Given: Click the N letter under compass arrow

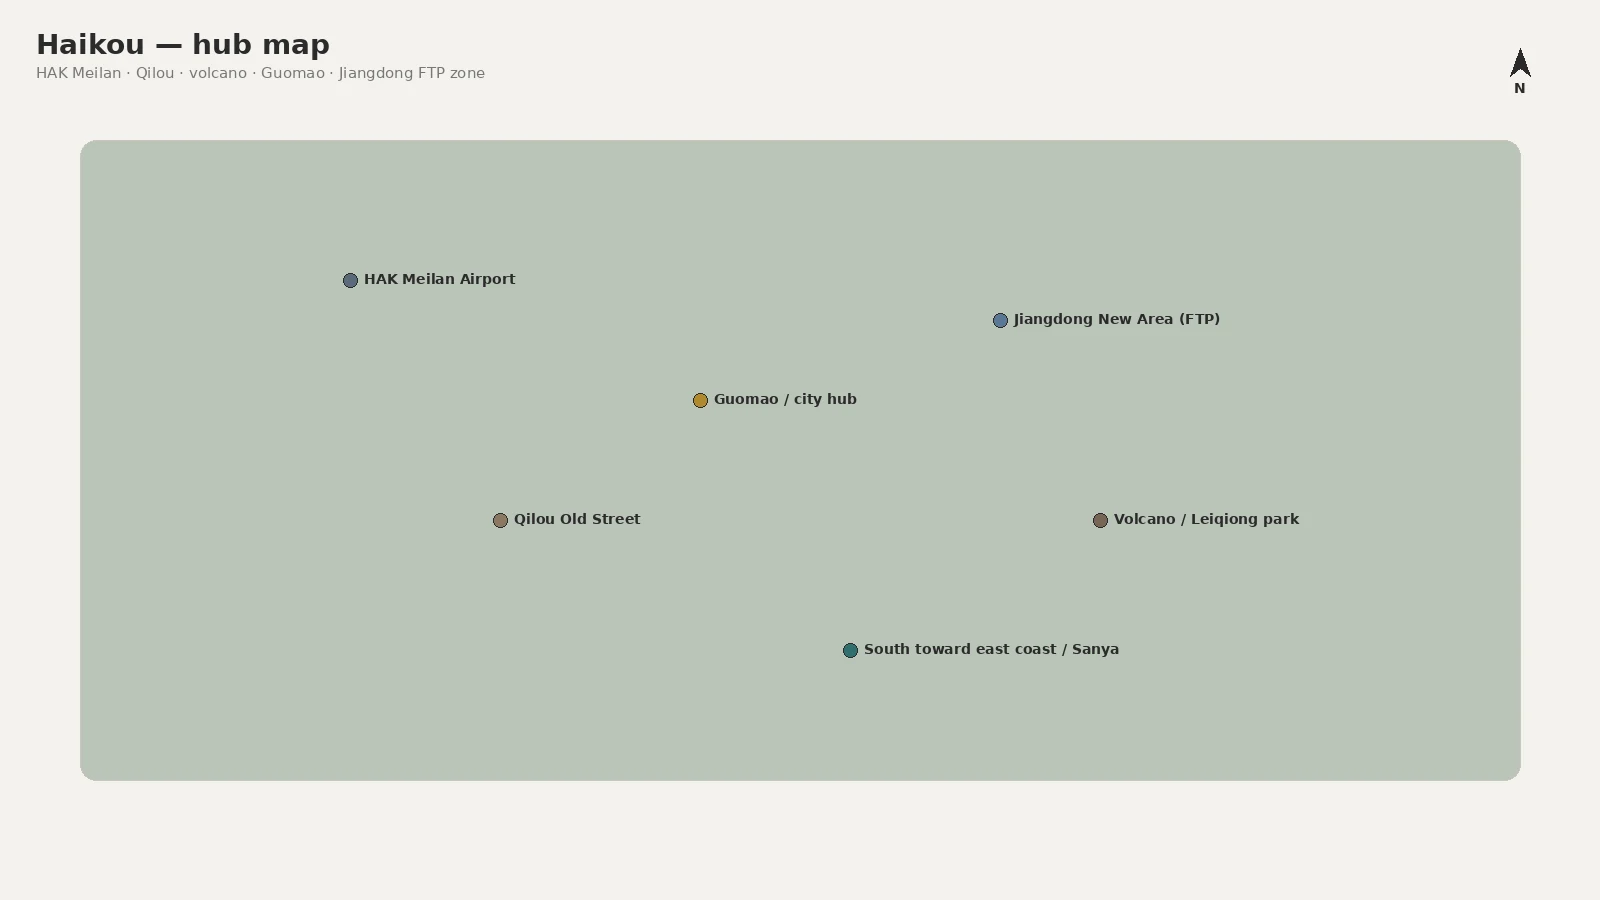Looking at the screenshot, I should pos(1520,88).
